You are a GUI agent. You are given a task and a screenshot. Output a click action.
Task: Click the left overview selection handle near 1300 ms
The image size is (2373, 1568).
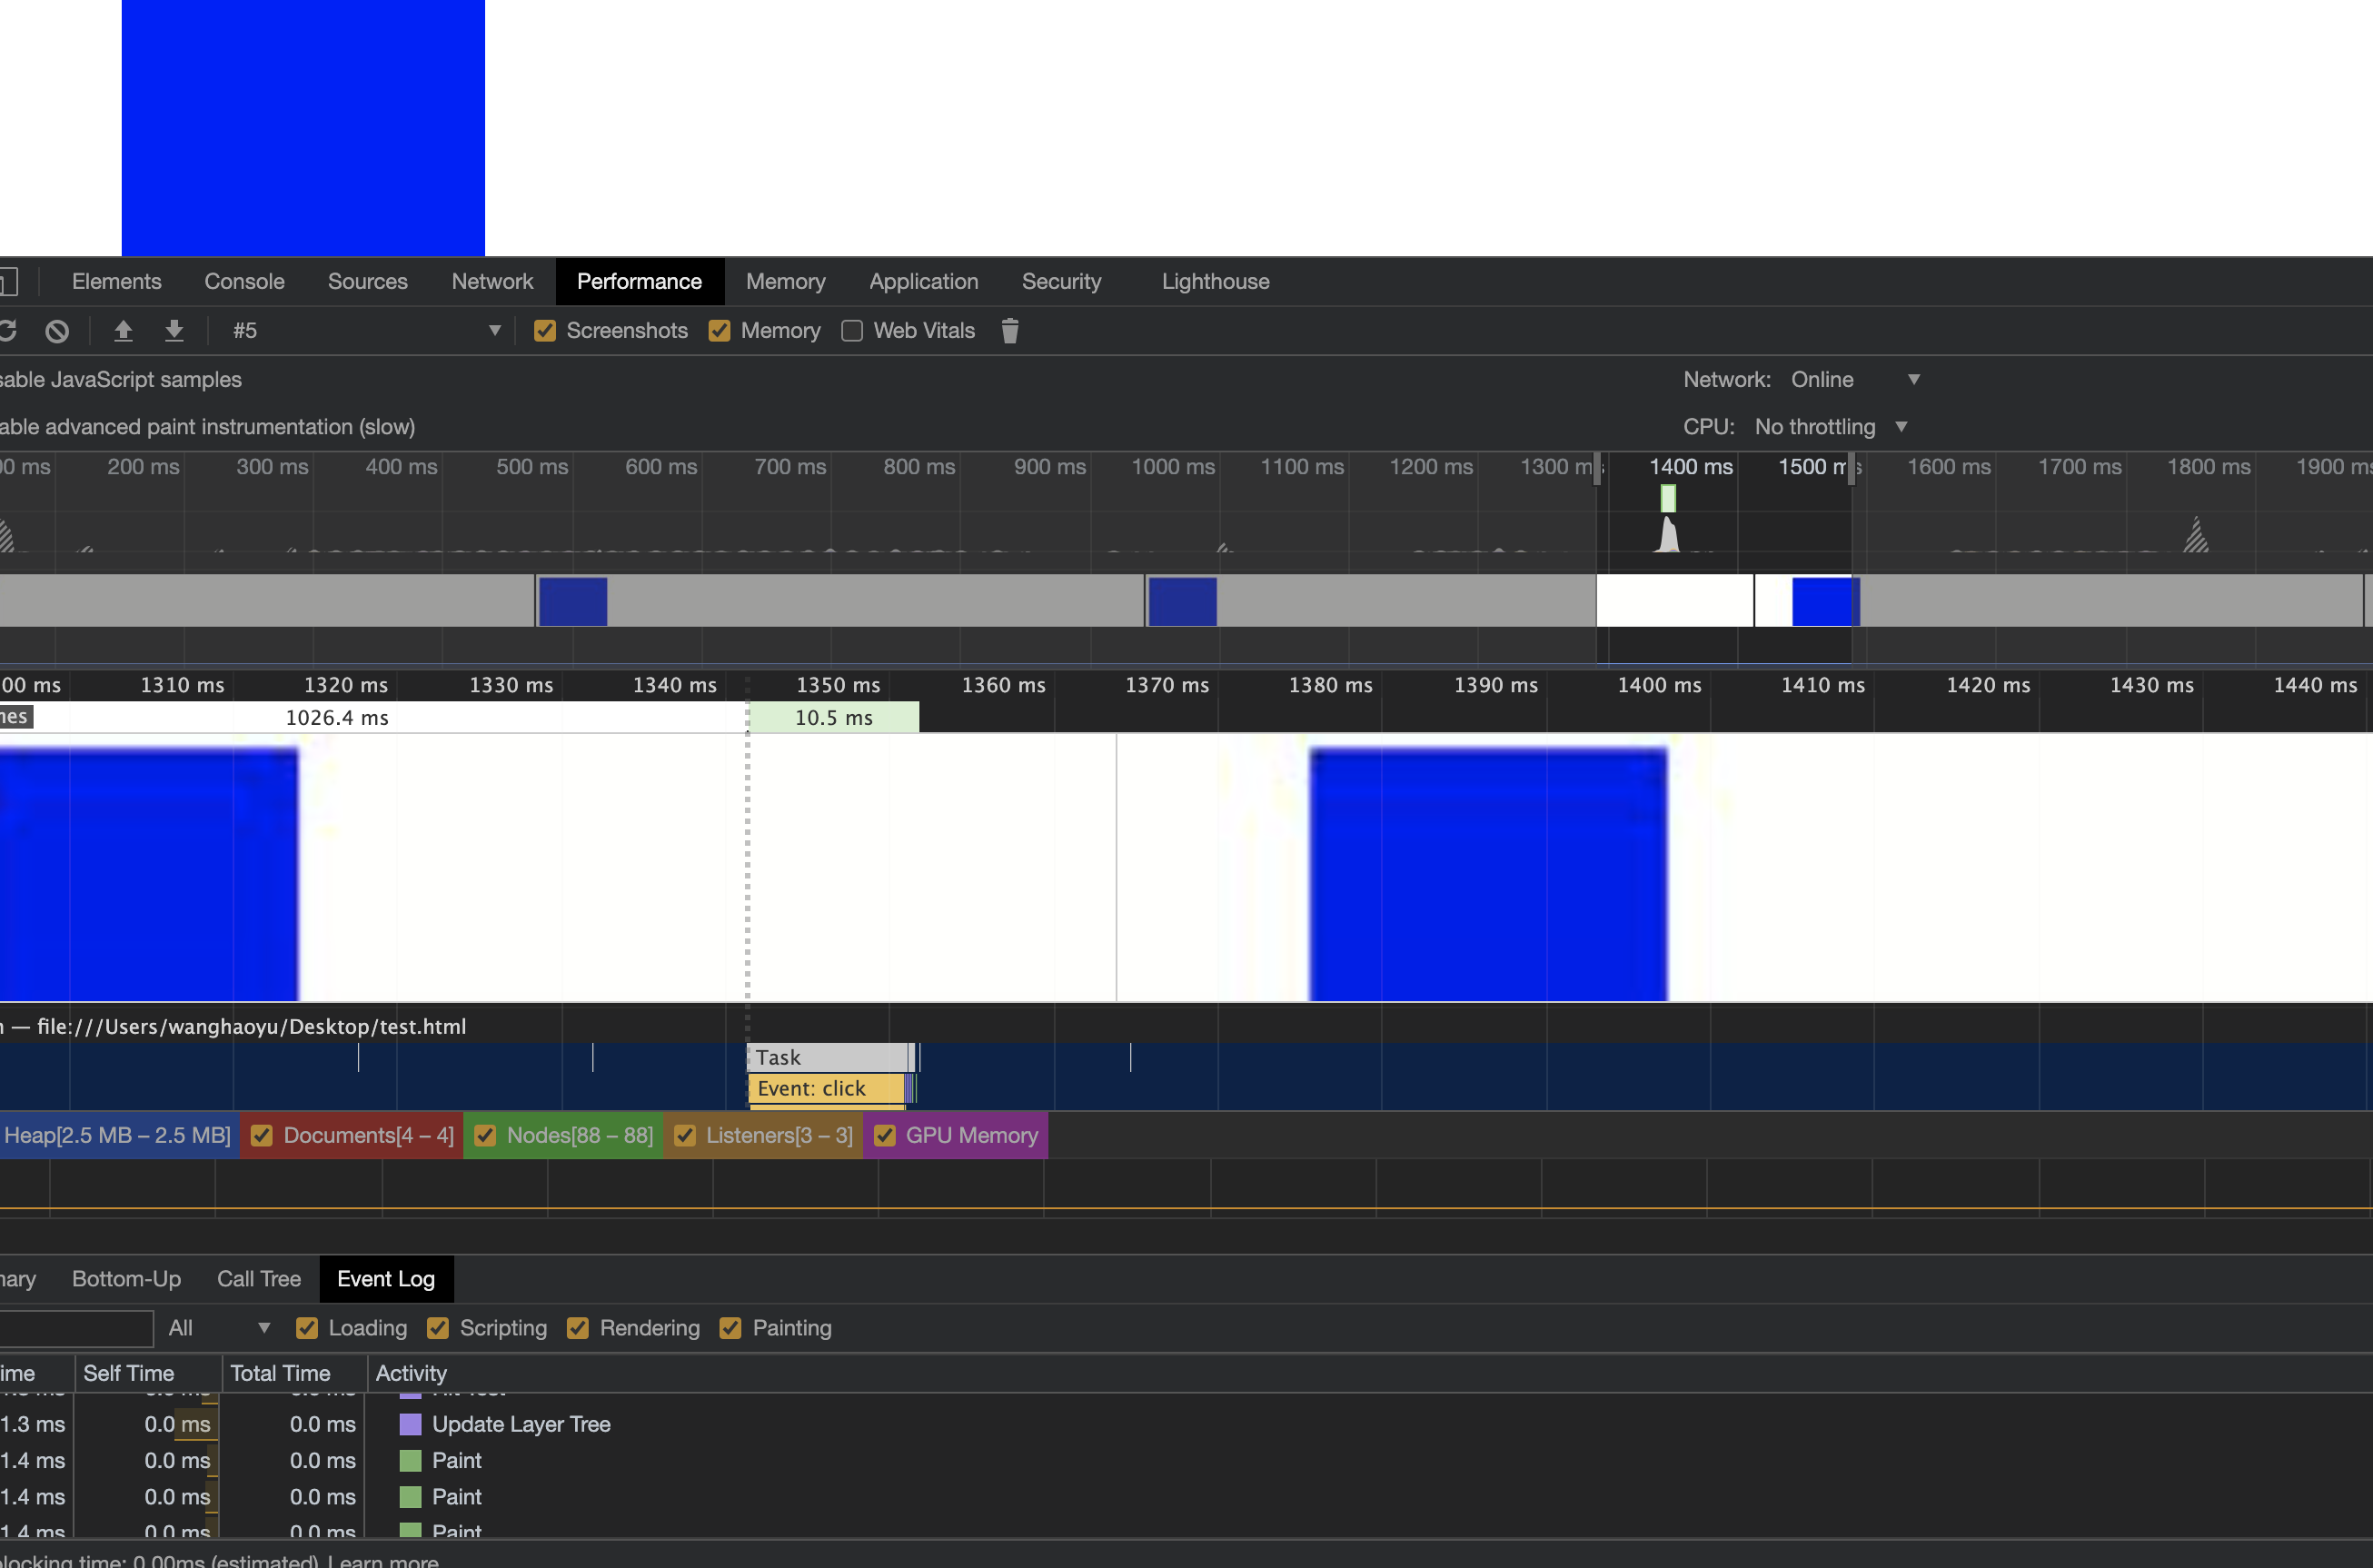click(x=1597, y=468)
